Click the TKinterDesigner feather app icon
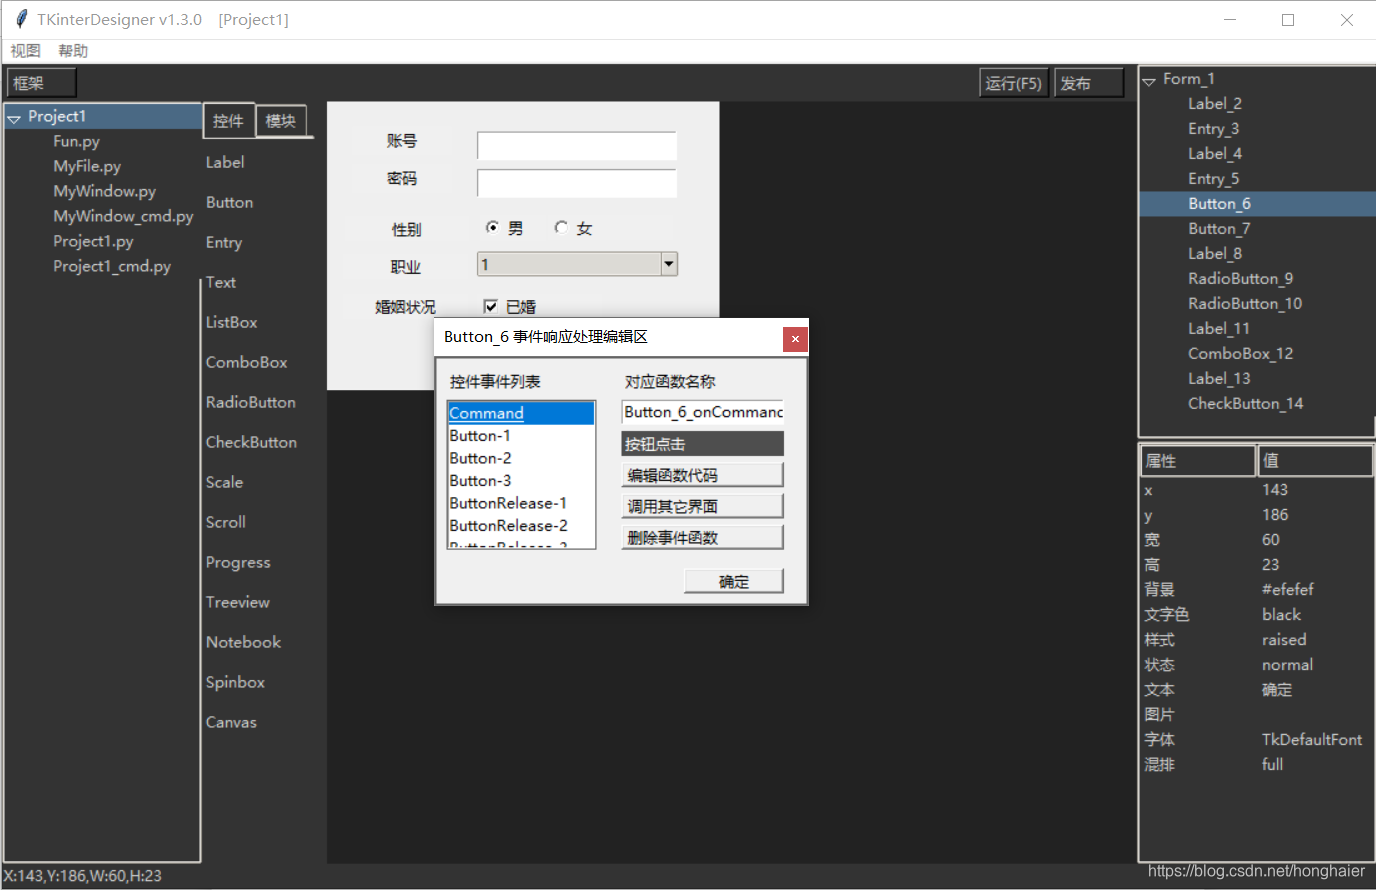This screenshot has width=1376, height=890. click(21, 19)
